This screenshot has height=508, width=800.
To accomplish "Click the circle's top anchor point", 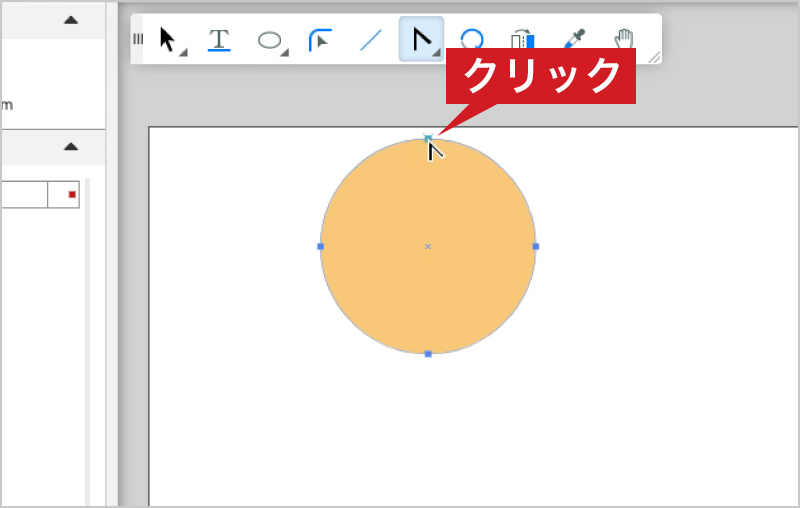I will [428, 138].
